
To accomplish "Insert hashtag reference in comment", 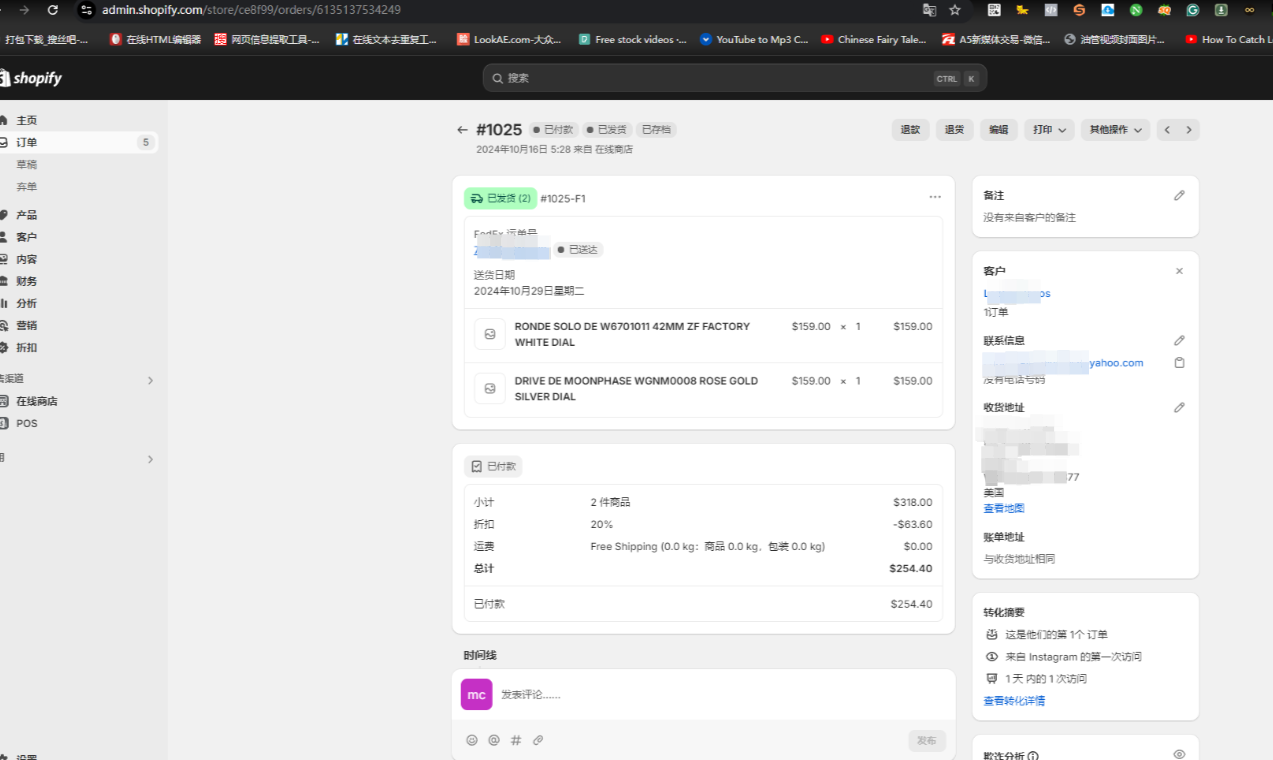I will tap(516, 740).
